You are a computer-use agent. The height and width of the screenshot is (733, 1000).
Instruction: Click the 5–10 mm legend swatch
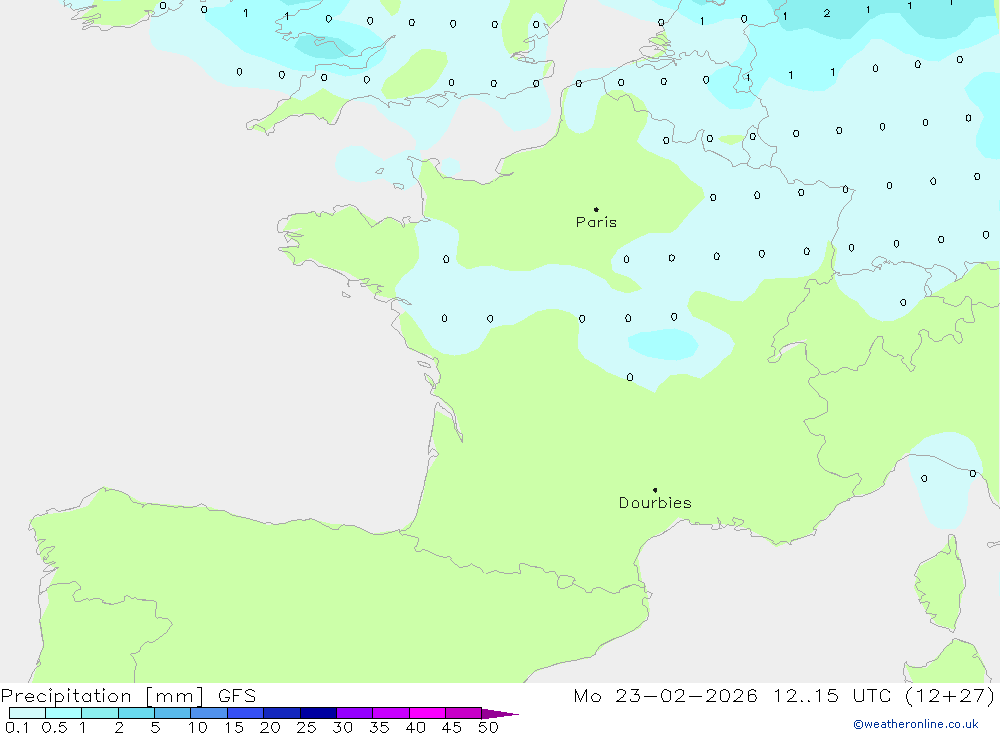tap(173, 713)
